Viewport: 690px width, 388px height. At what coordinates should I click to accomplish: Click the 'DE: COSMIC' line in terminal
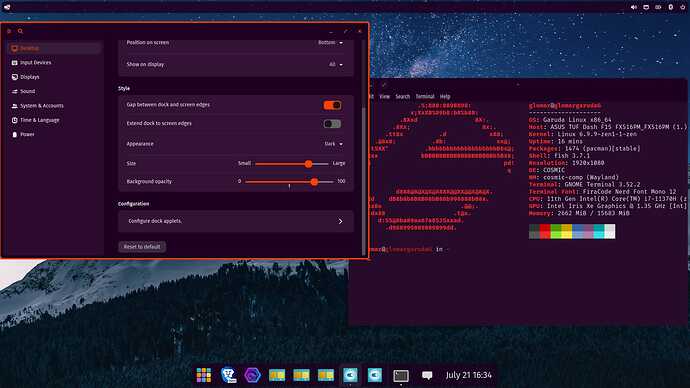click(x=547, y=170)
